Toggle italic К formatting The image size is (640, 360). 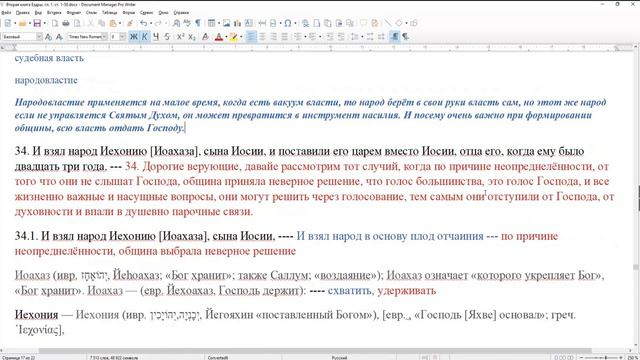[144, 37]
